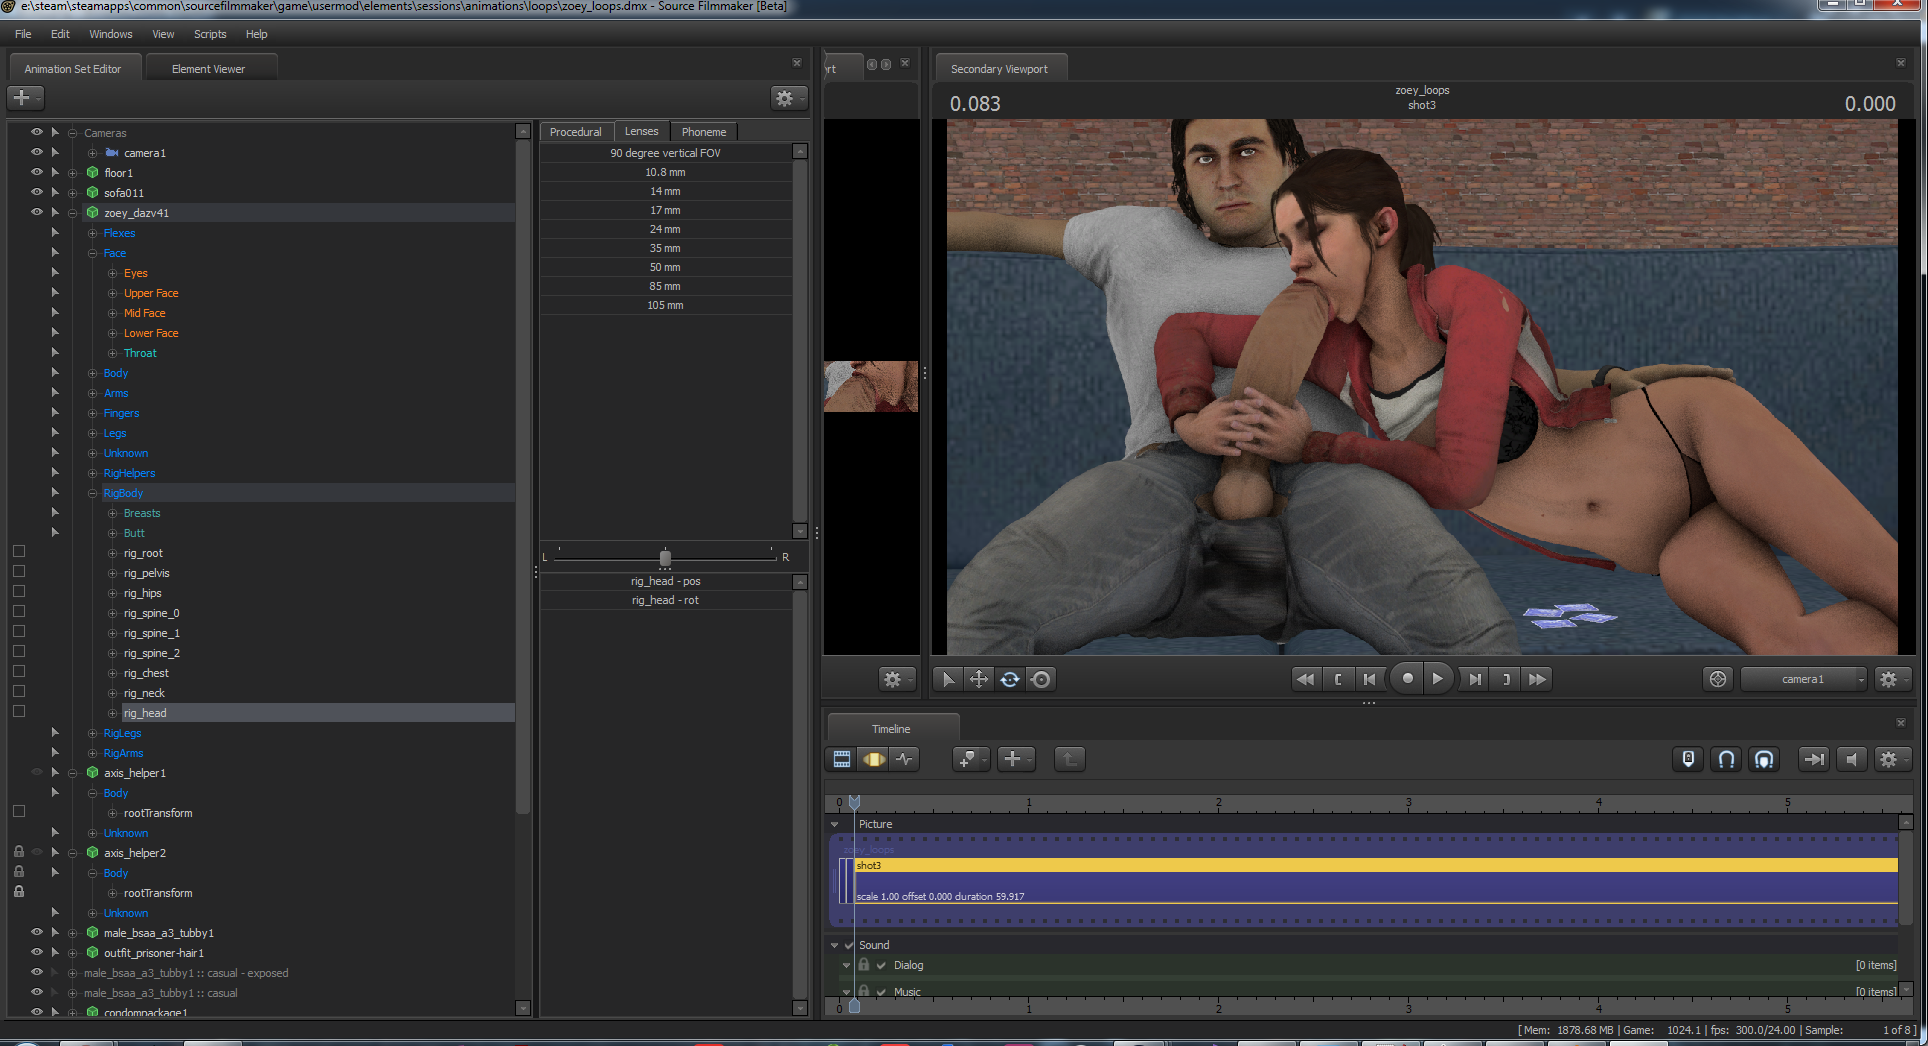Toggle the timeline lock playhead icon
The width and height of the screenshot is (1928, 1046).
pos(1688,759)
